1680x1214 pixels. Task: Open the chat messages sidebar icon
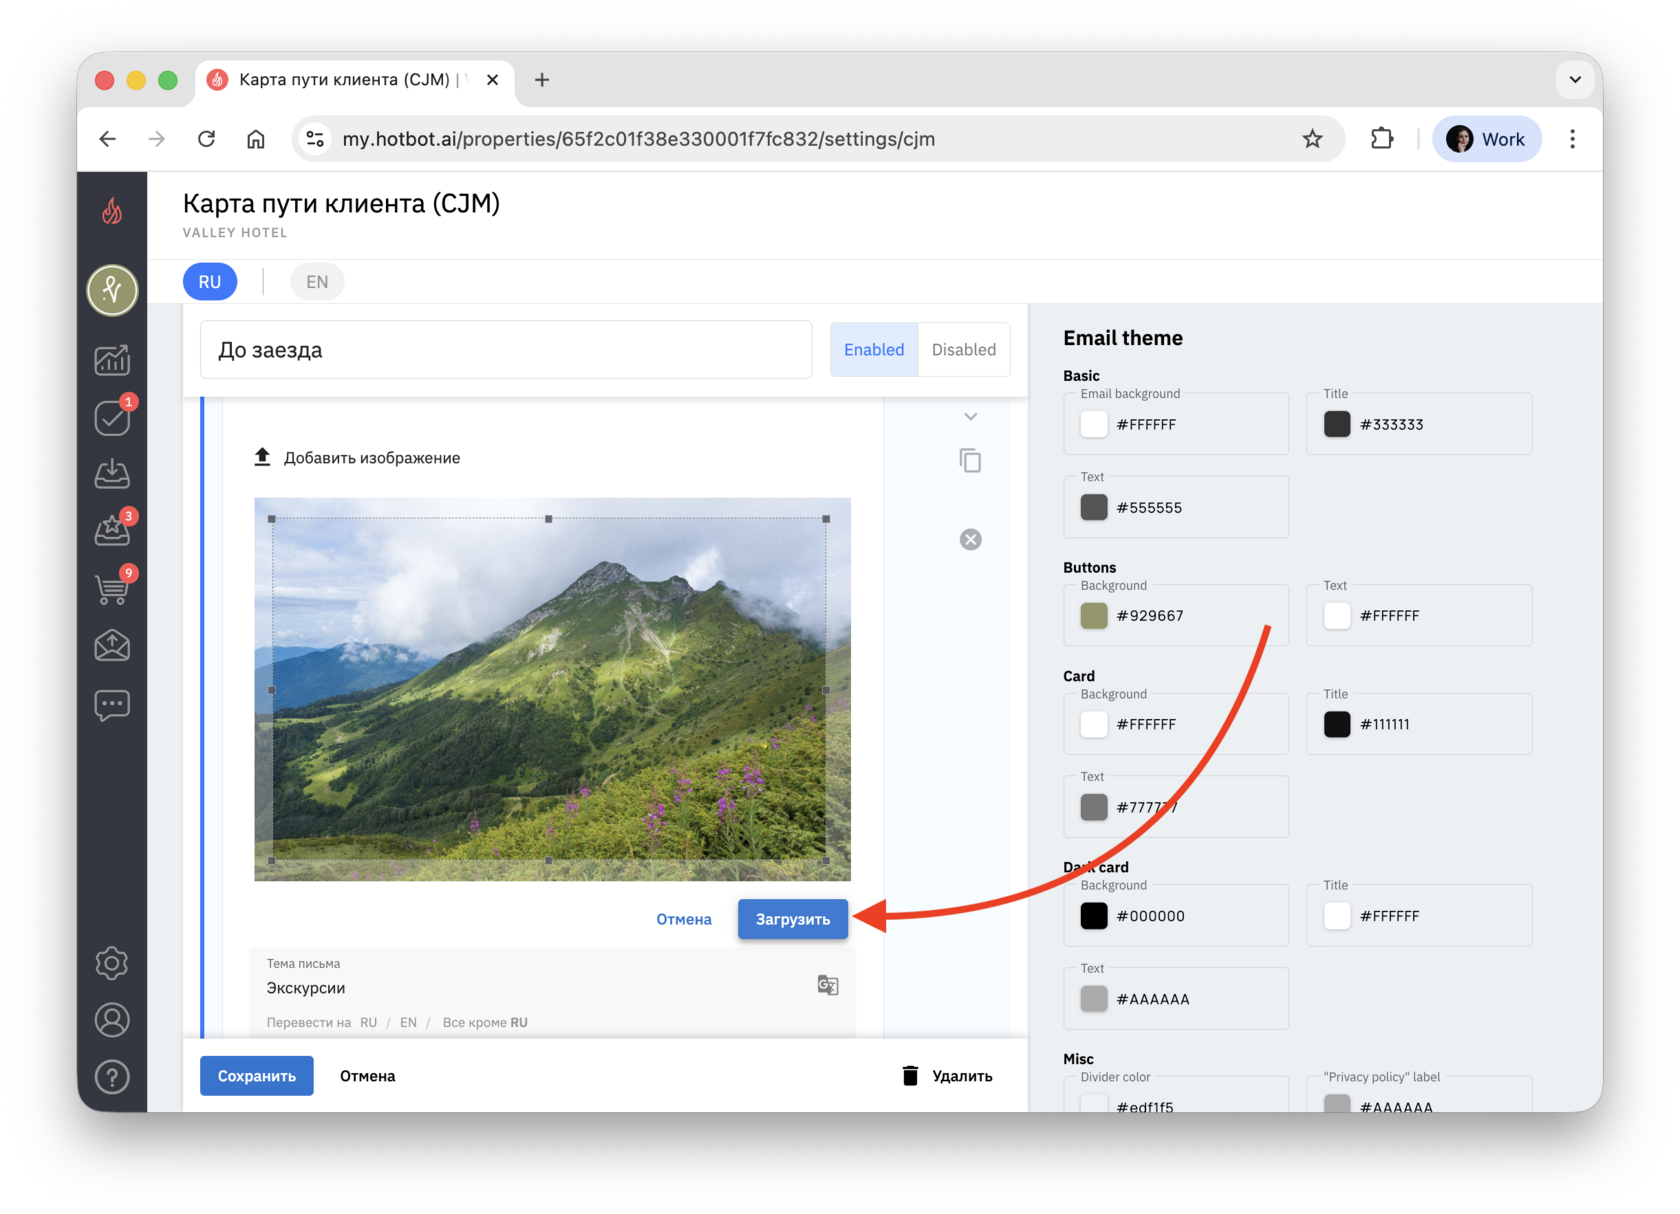click(112, 705)
